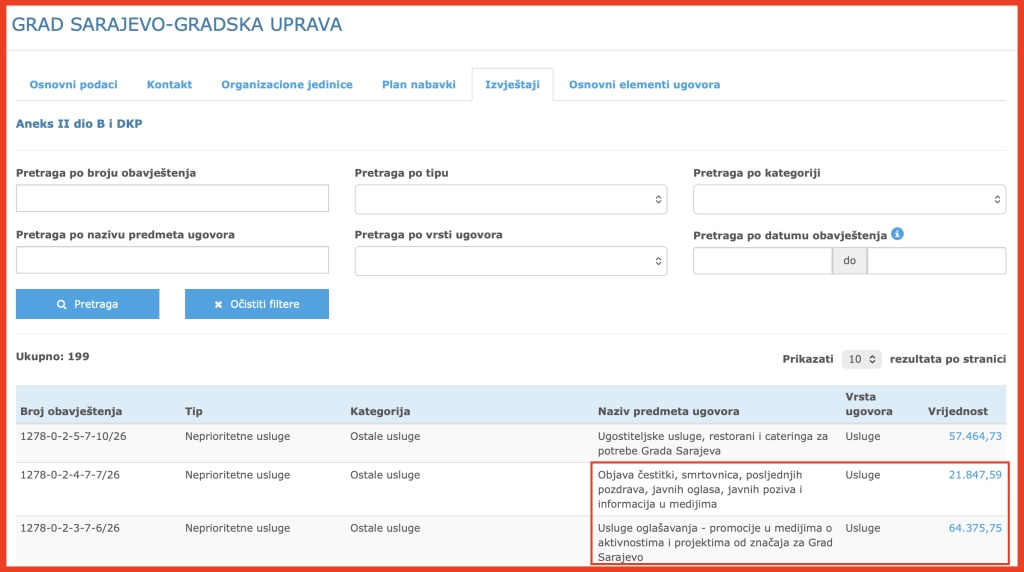Click the value link 64.375,75
This screenshot has width=1024, height=572.
tap(974, 528)
